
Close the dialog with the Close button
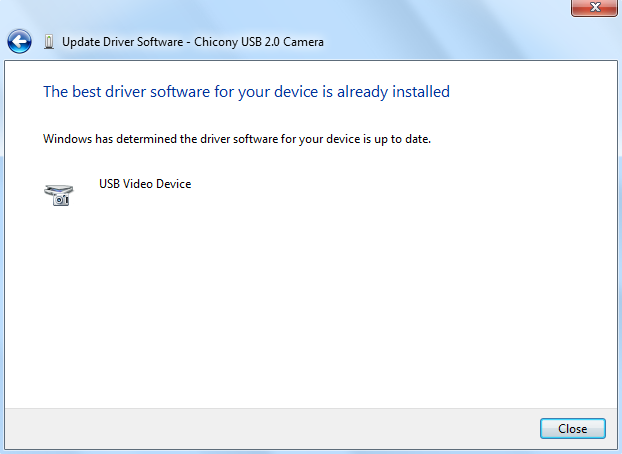click(572, 429)
